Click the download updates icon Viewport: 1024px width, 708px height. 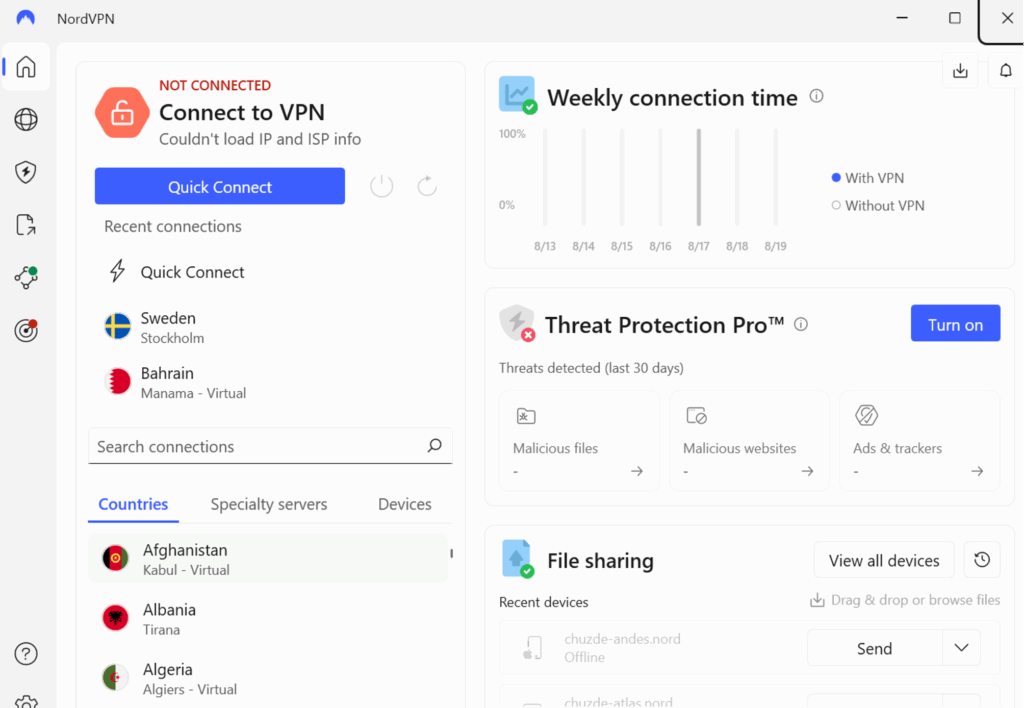[960, 70]
